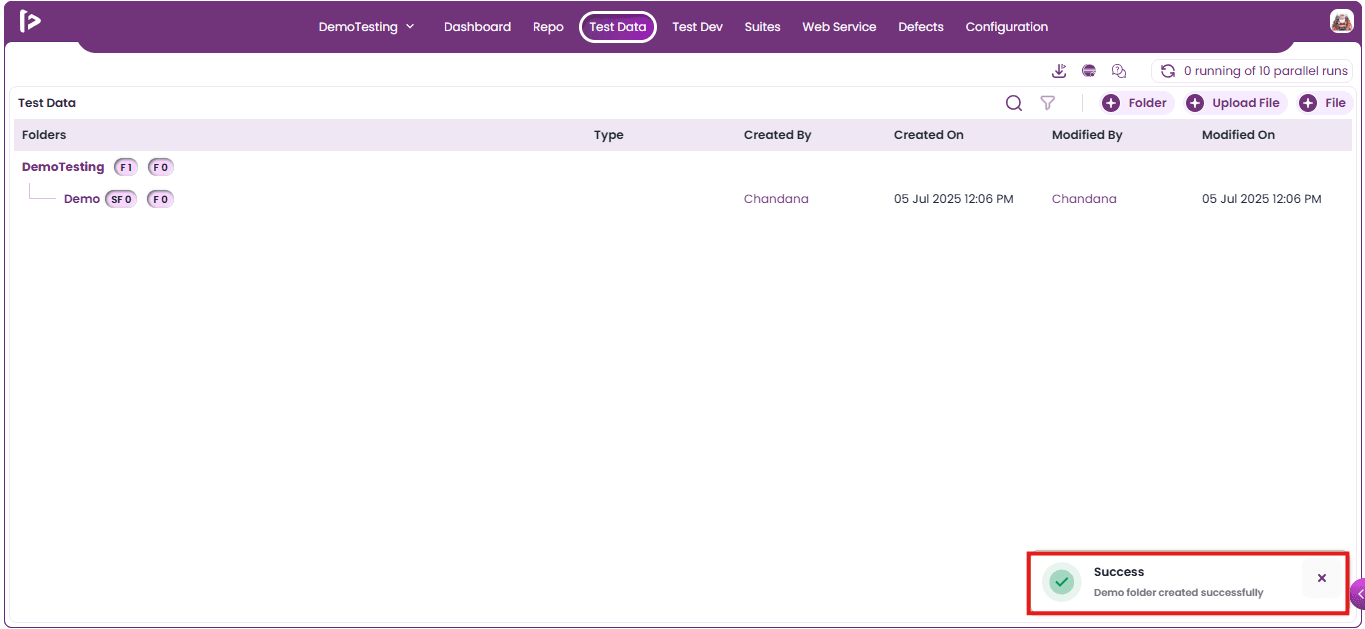Select the DemoTesting root folder

click(63, 167)
